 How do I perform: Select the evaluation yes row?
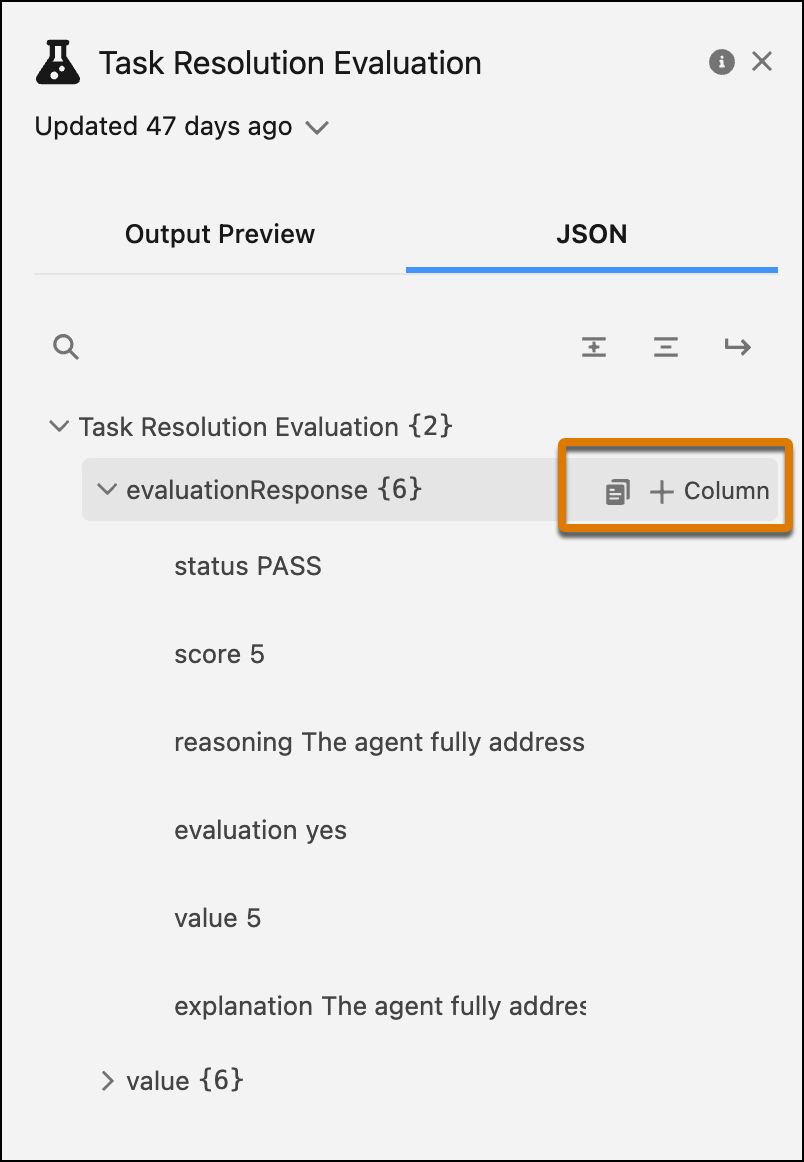pyautogui.click(x=260, y=831)
